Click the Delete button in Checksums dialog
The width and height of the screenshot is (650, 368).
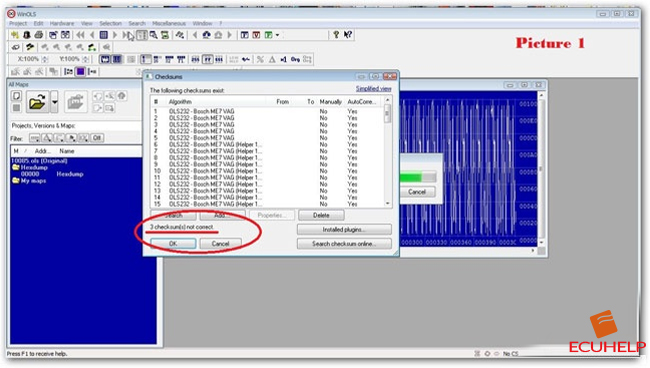321,215
